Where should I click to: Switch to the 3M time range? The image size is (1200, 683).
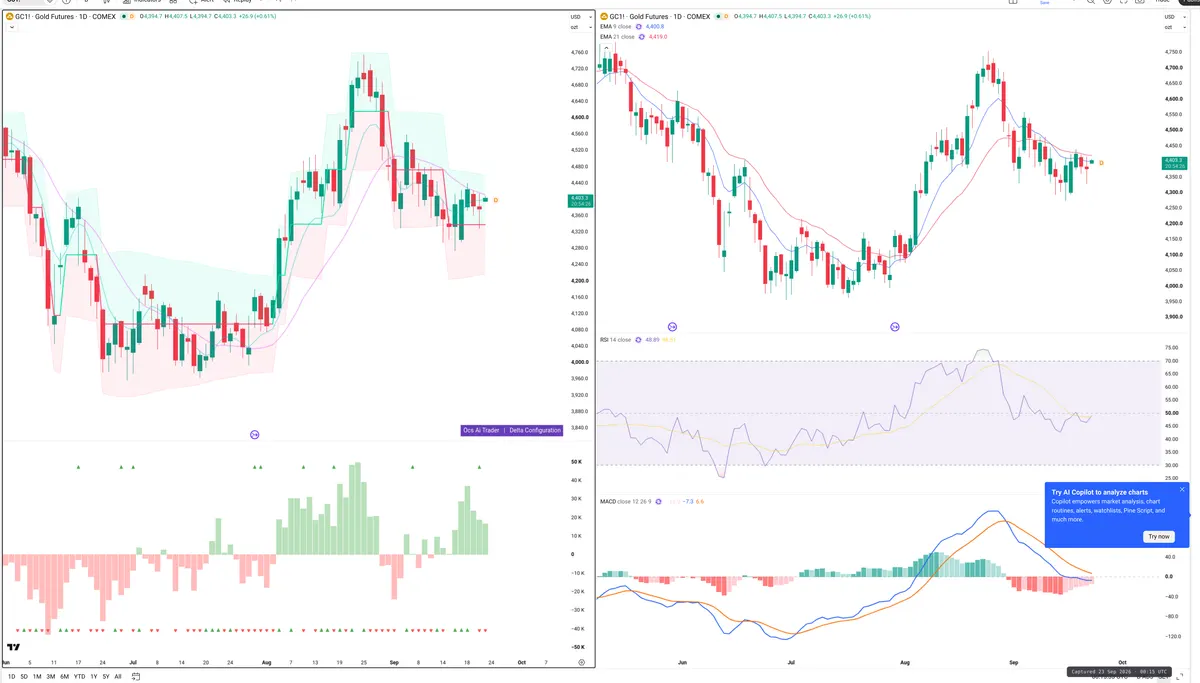(x=51, y=677)
